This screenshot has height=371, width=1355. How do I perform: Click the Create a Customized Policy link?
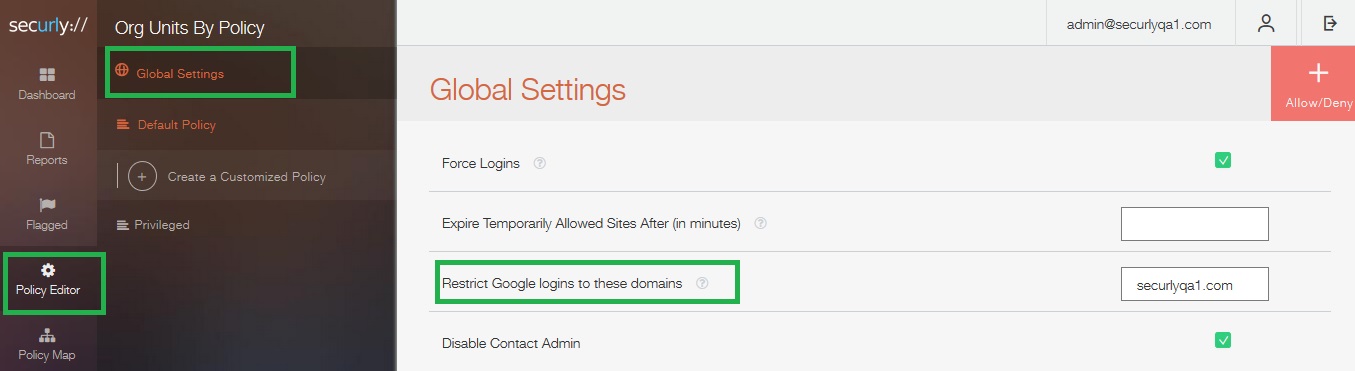[x=247, y=177]
